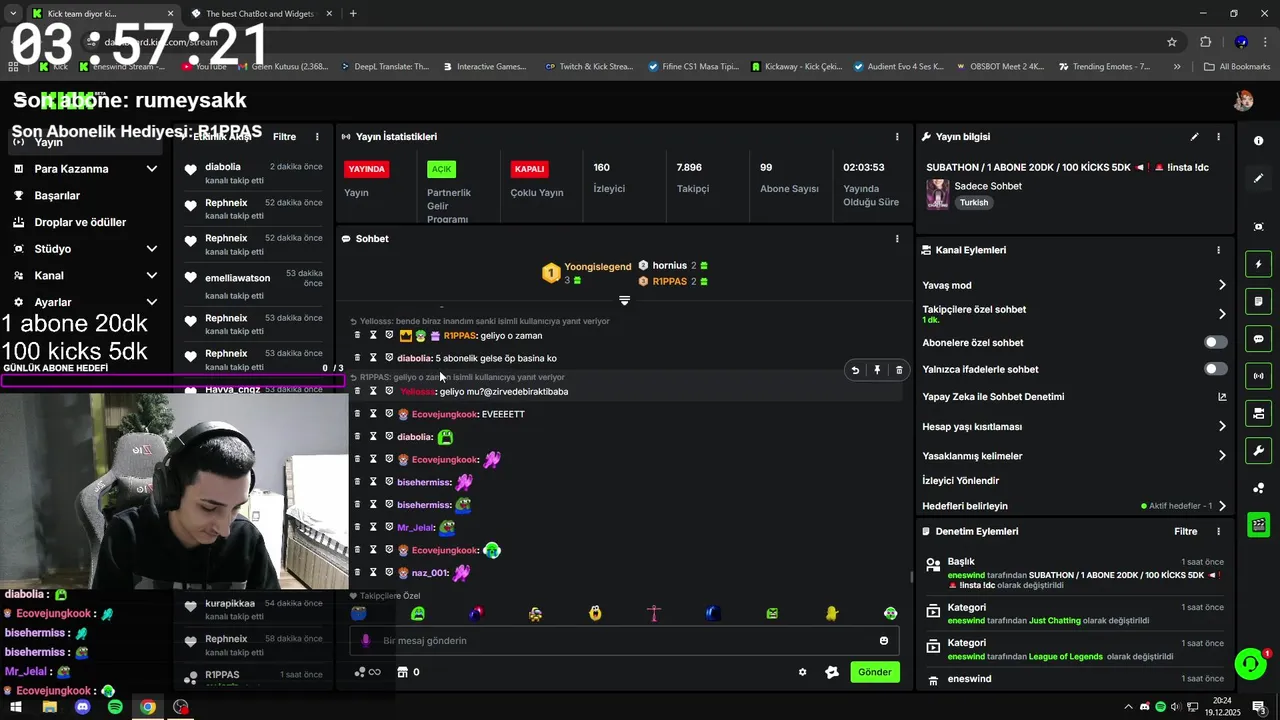Switch to The best ChatBot and Widgets tab
Viewport: 1280px width, 720px height.
click(x=259, y=14)
